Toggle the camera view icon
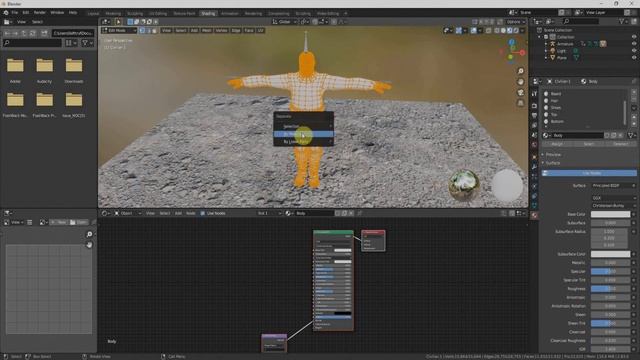The height and width of the screenshot is (360, 640). 520,93
